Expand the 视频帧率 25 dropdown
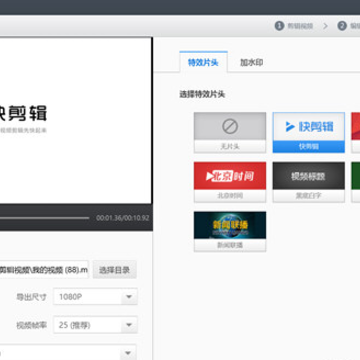This screenshot has height=360, width=360. 95,325
